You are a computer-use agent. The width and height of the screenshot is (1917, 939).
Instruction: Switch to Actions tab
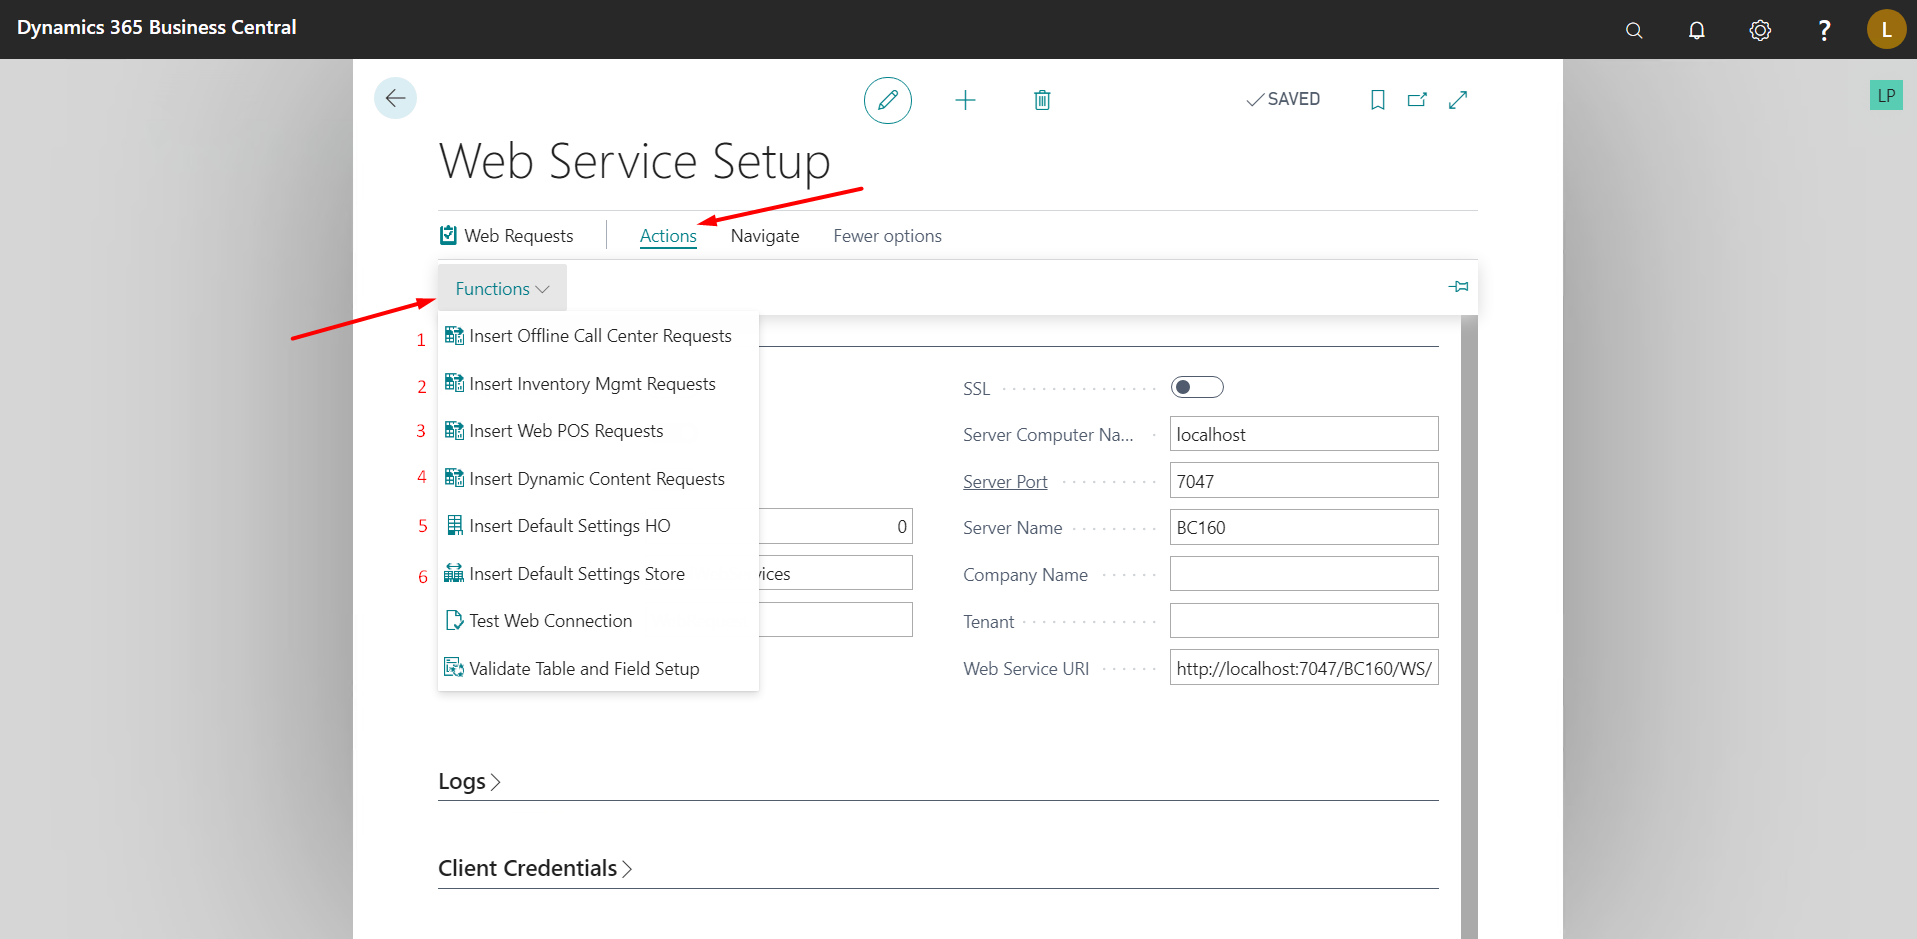(x=668, y=236)
